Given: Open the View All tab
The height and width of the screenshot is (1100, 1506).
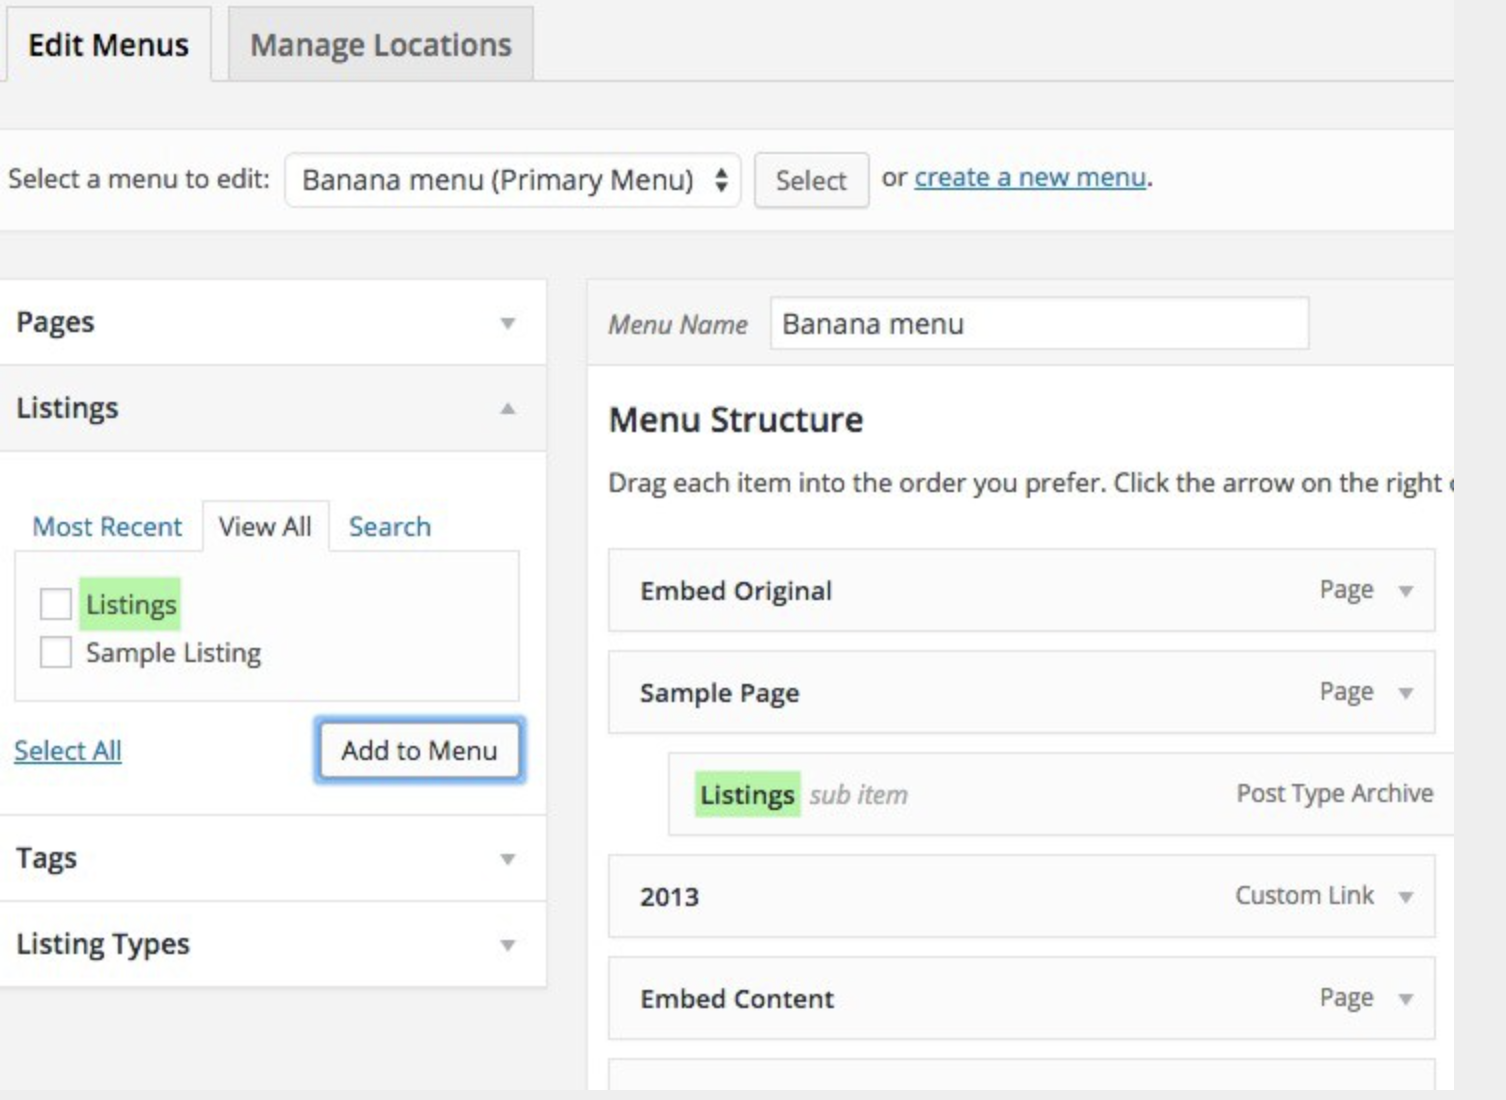Looking at the screenshot, I should 265,526.
